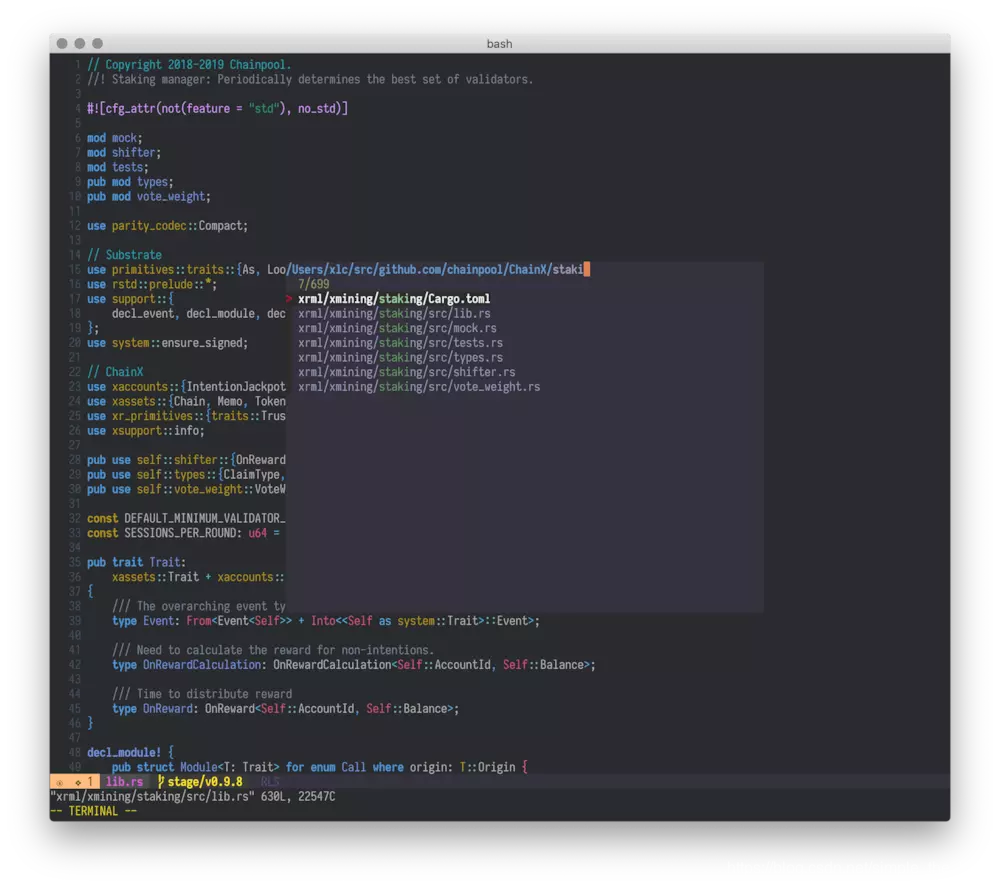
Task: Click the 'pub mod vote_weight;' line
Action: tap(149, 197)
